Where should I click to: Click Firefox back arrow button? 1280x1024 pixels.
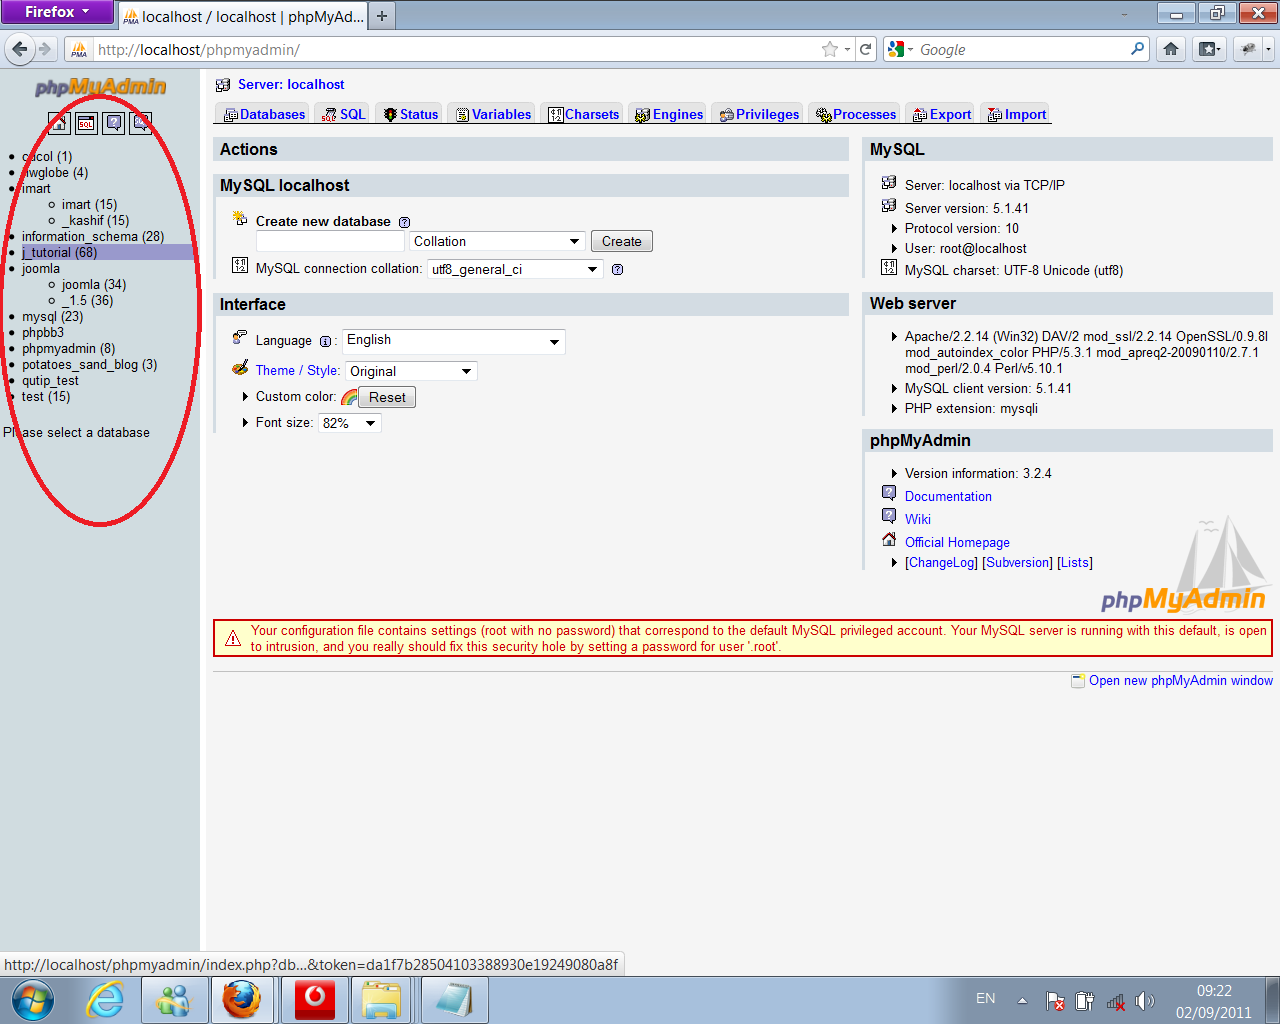point(20,49)
